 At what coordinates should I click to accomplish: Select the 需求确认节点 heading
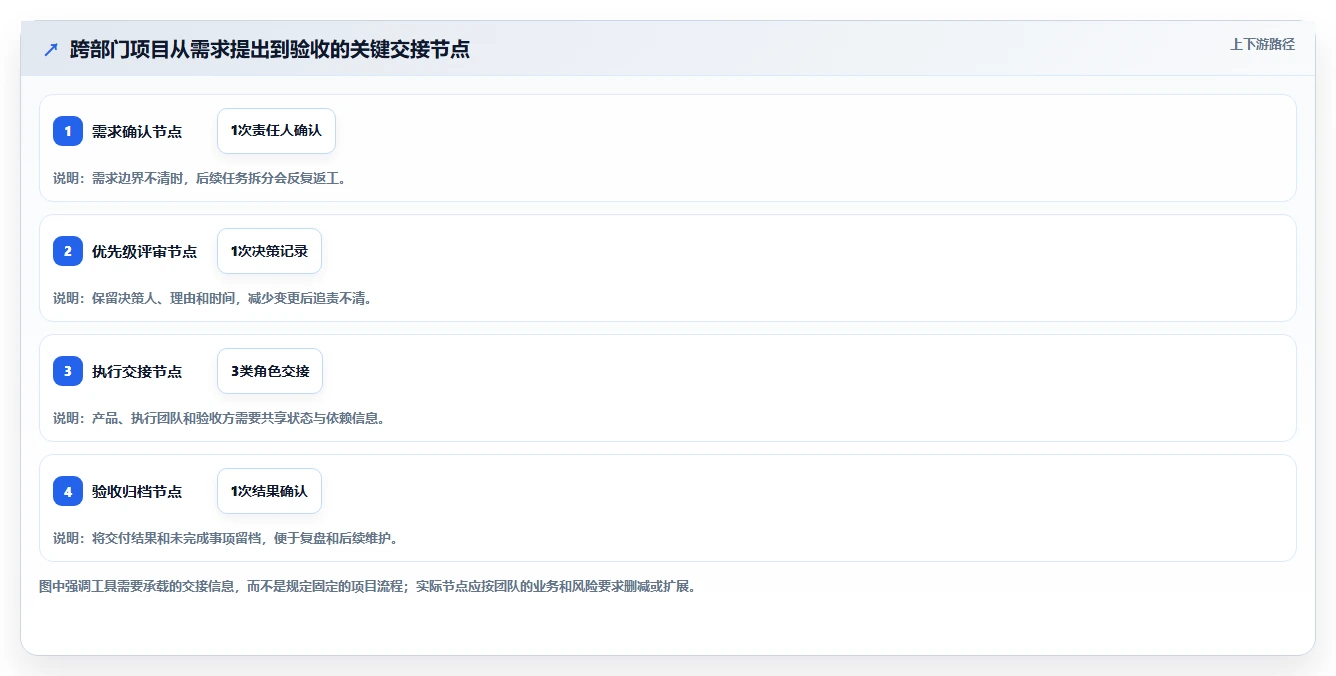point(137,131)
